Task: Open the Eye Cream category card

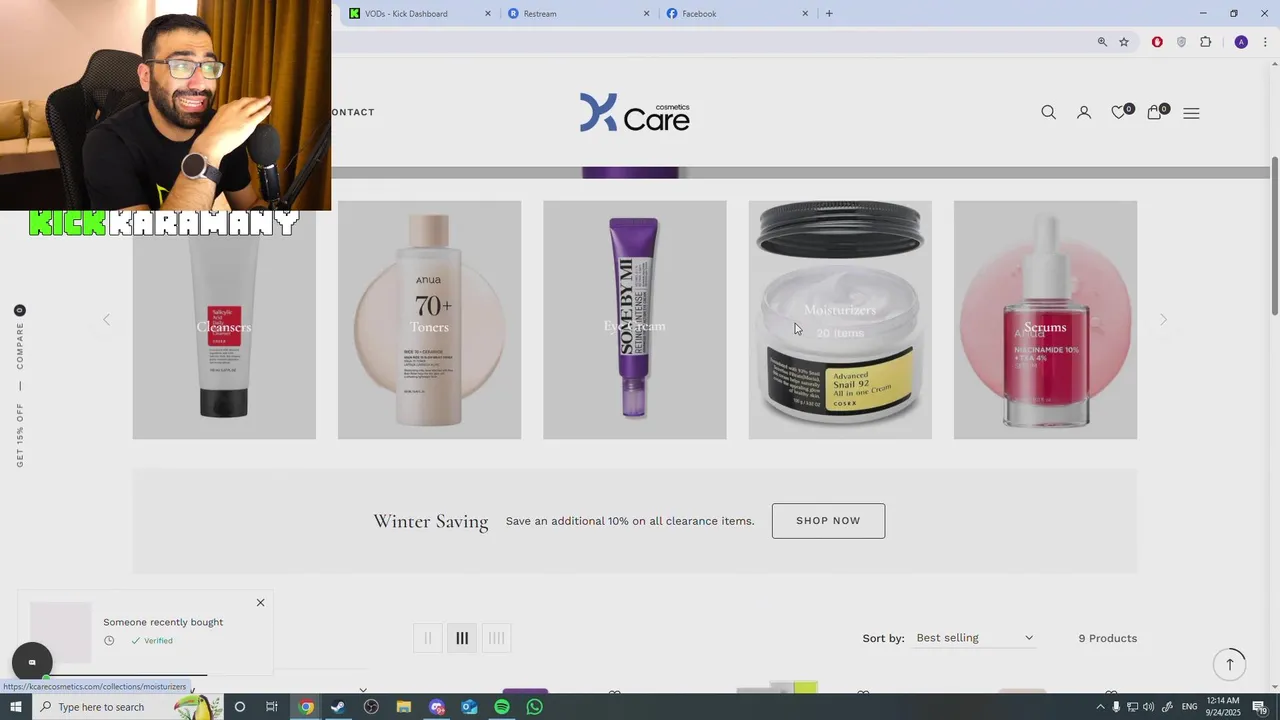Action: [x=635, y=320]
